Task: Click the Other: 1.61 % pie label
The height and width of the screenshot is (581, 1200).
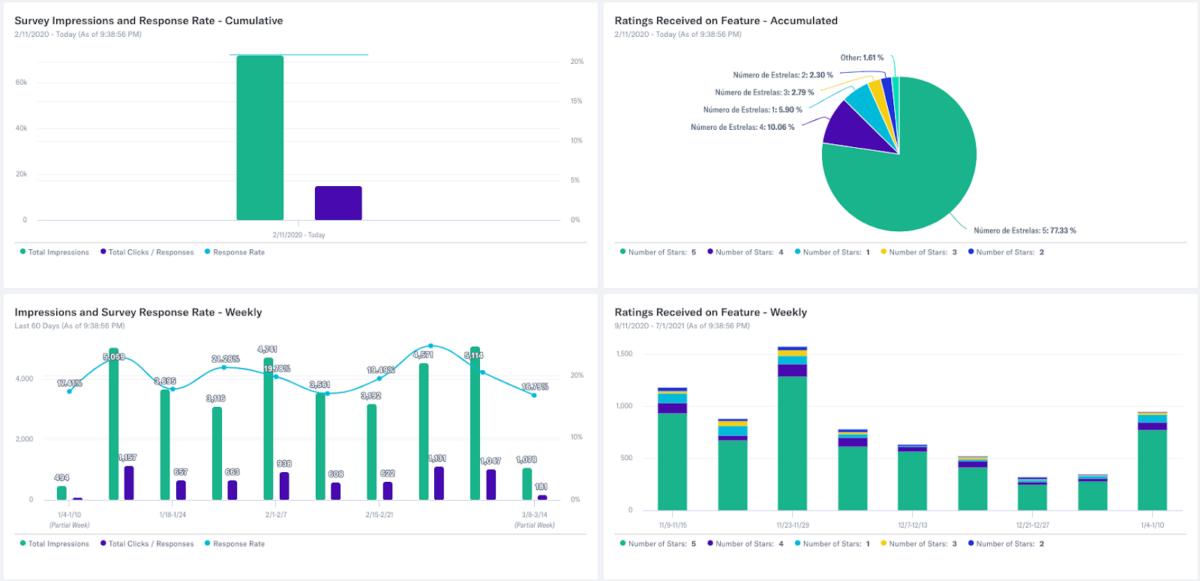Action: point(864,58)
